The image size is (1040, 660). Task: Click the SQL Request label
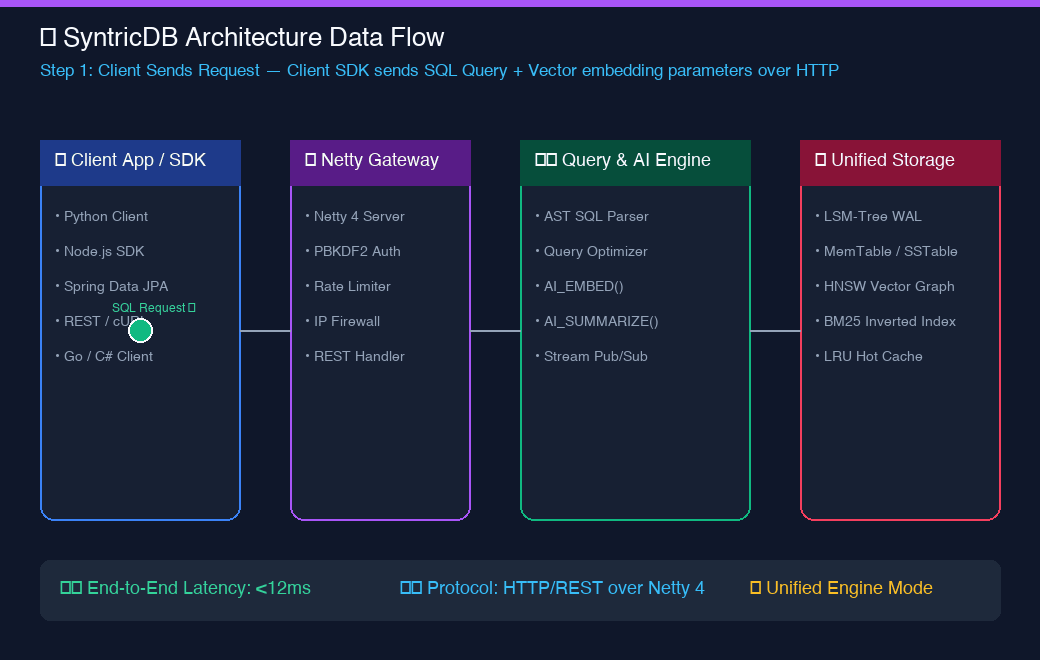coord(154,308)
